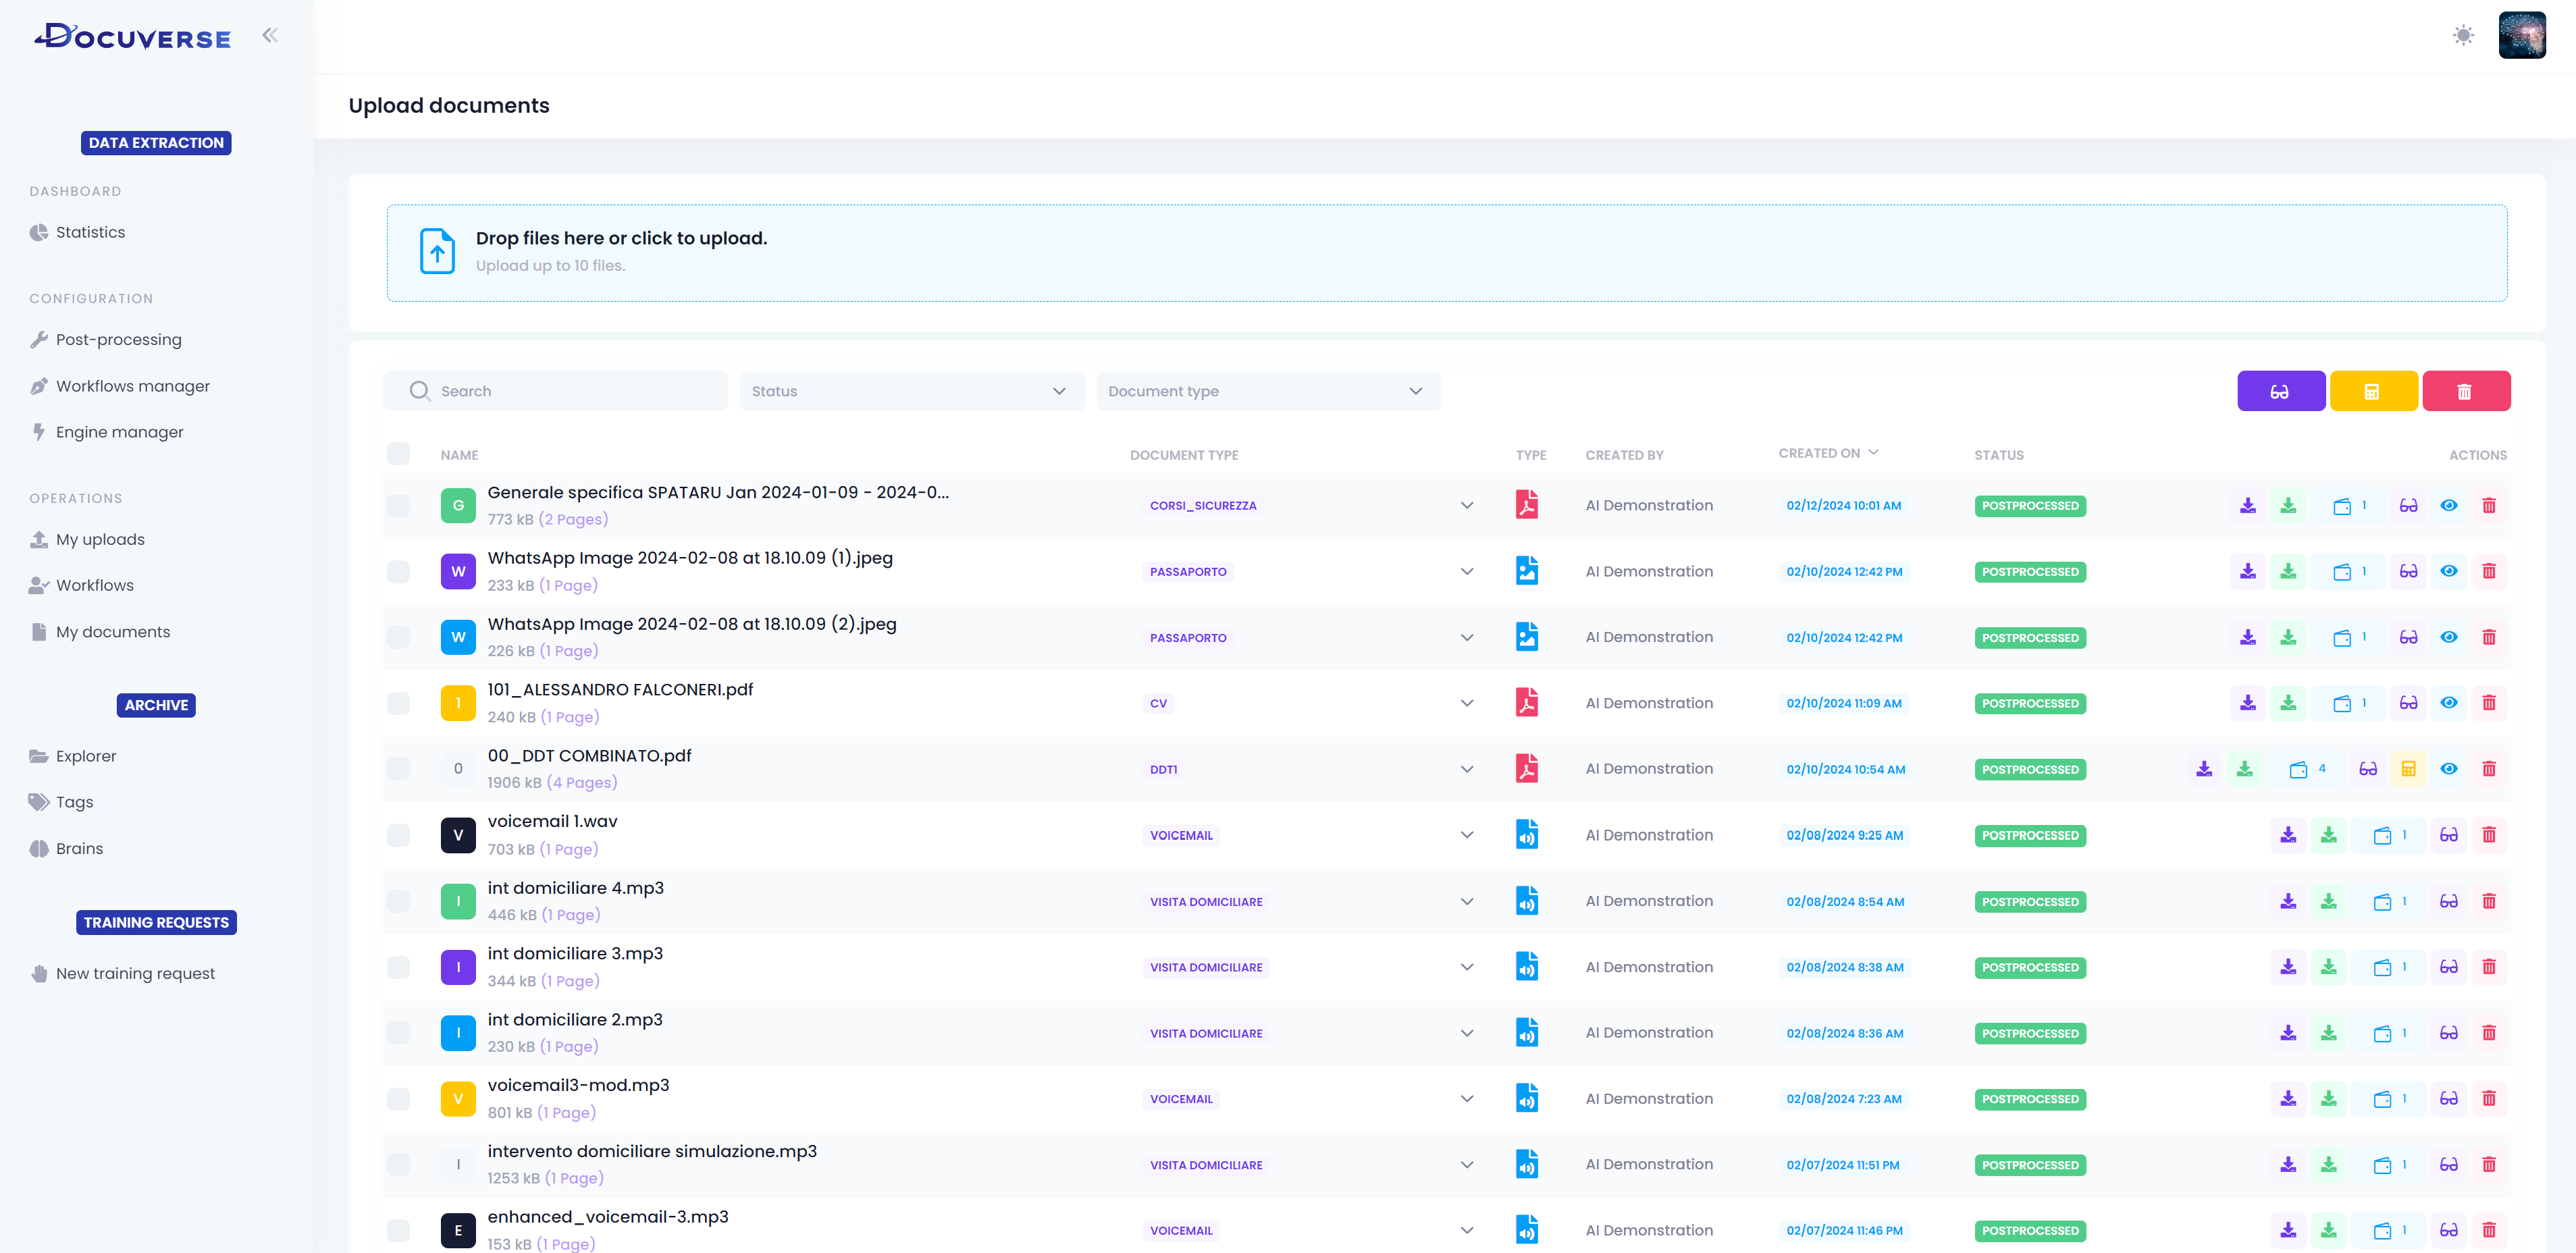The image size is (2576, 1253).
Task: Click the red bulk delete button
Action: pos(2465,391)
